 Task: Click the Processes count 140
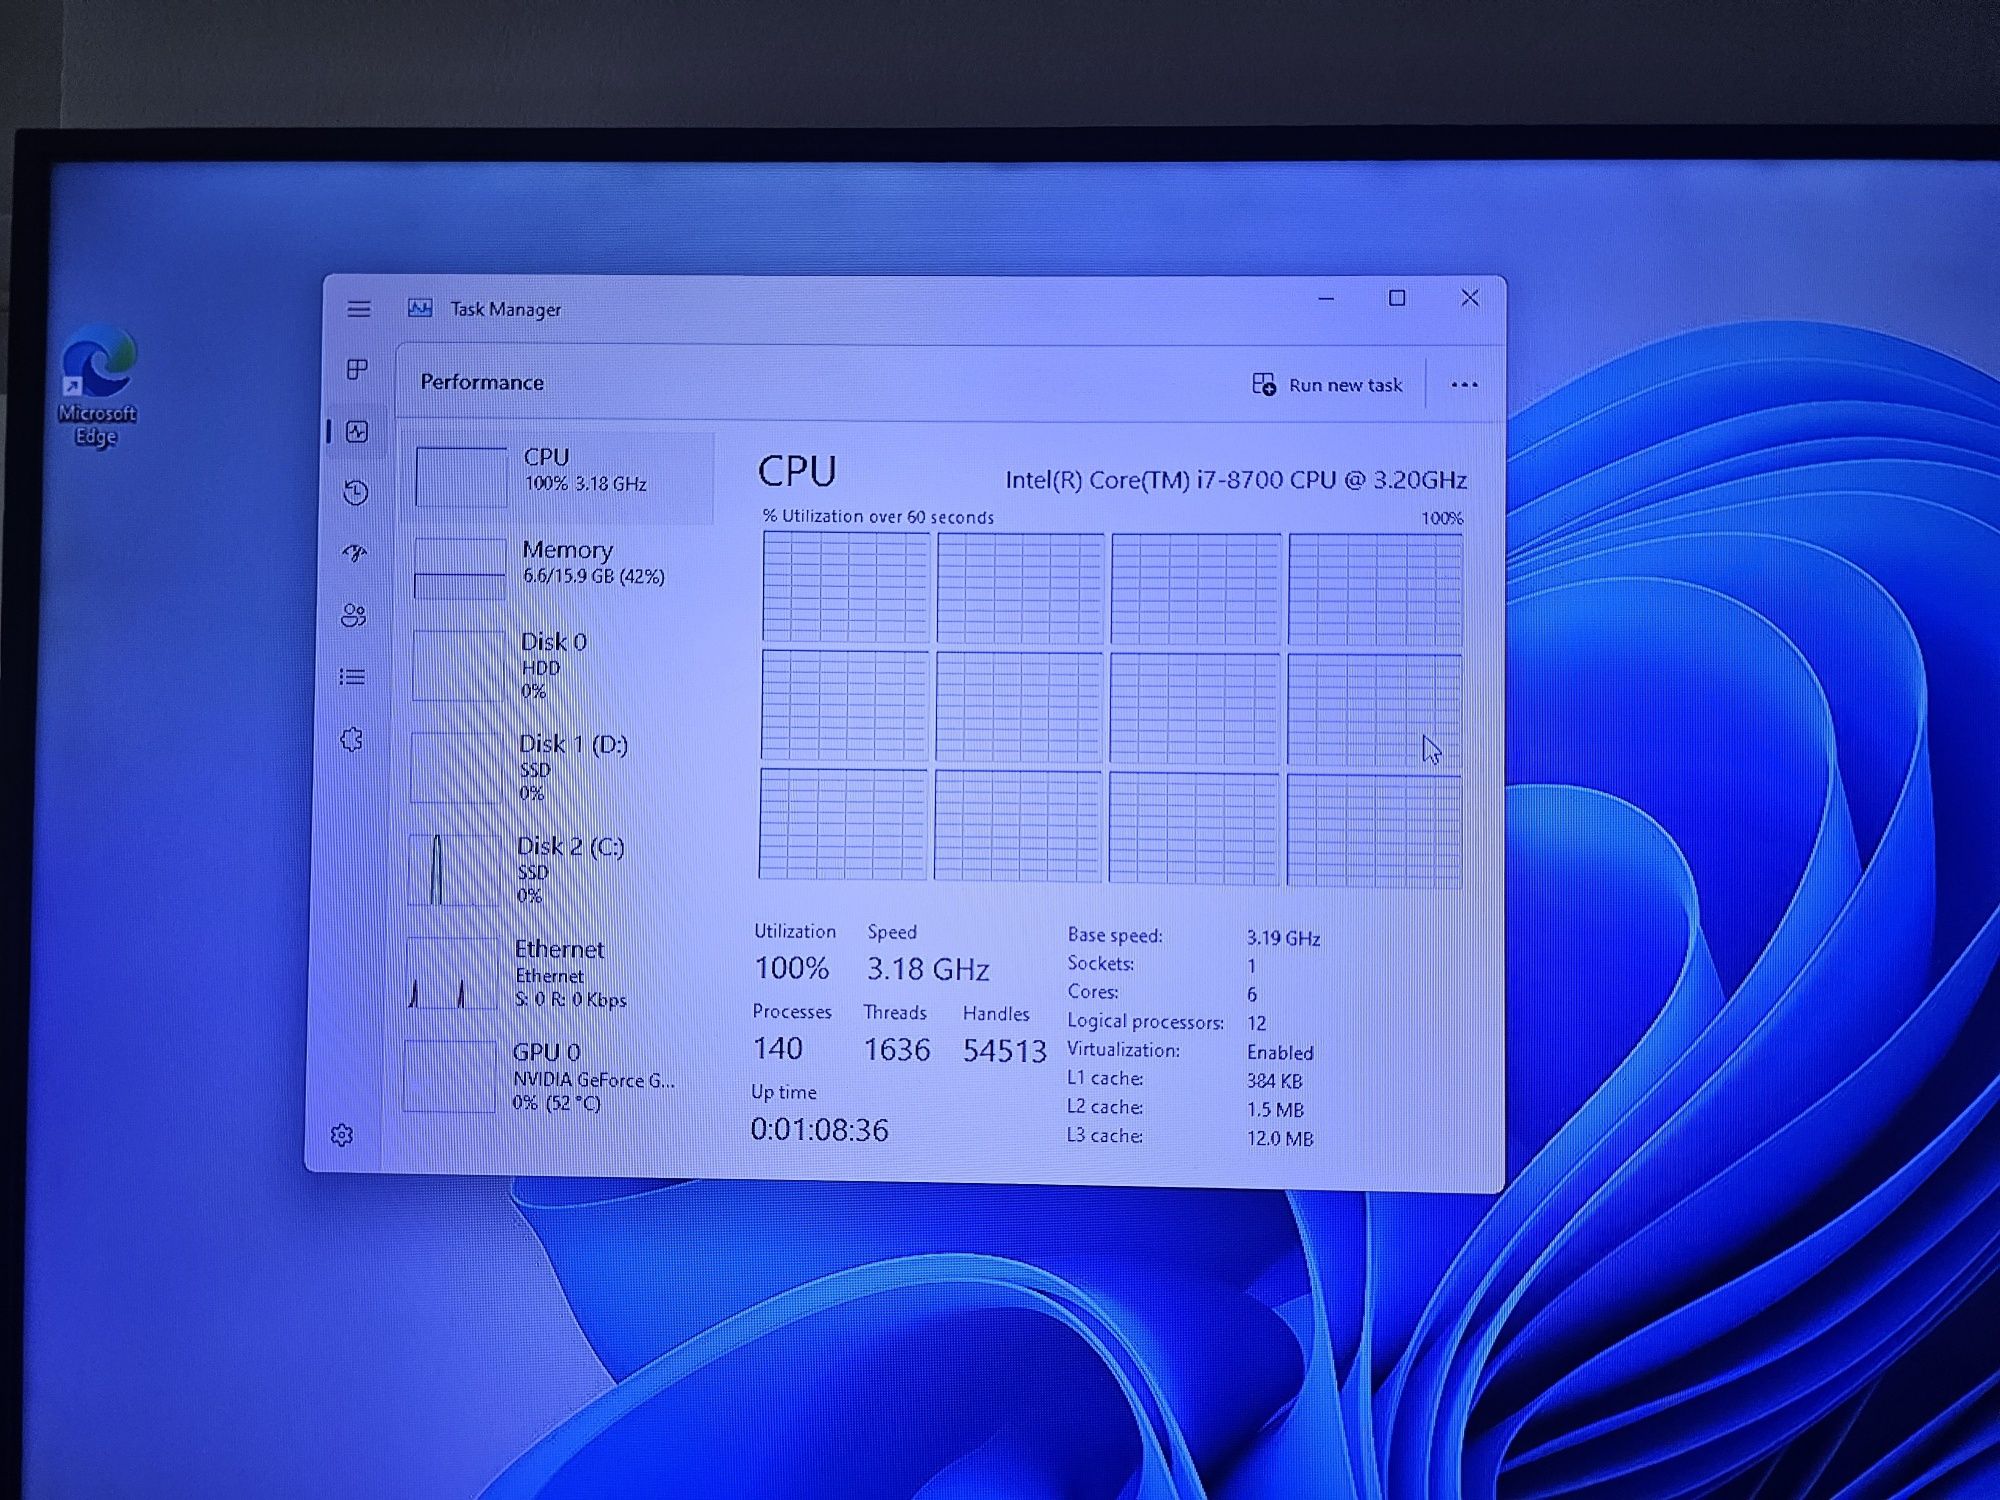[x=778, y=1048]
